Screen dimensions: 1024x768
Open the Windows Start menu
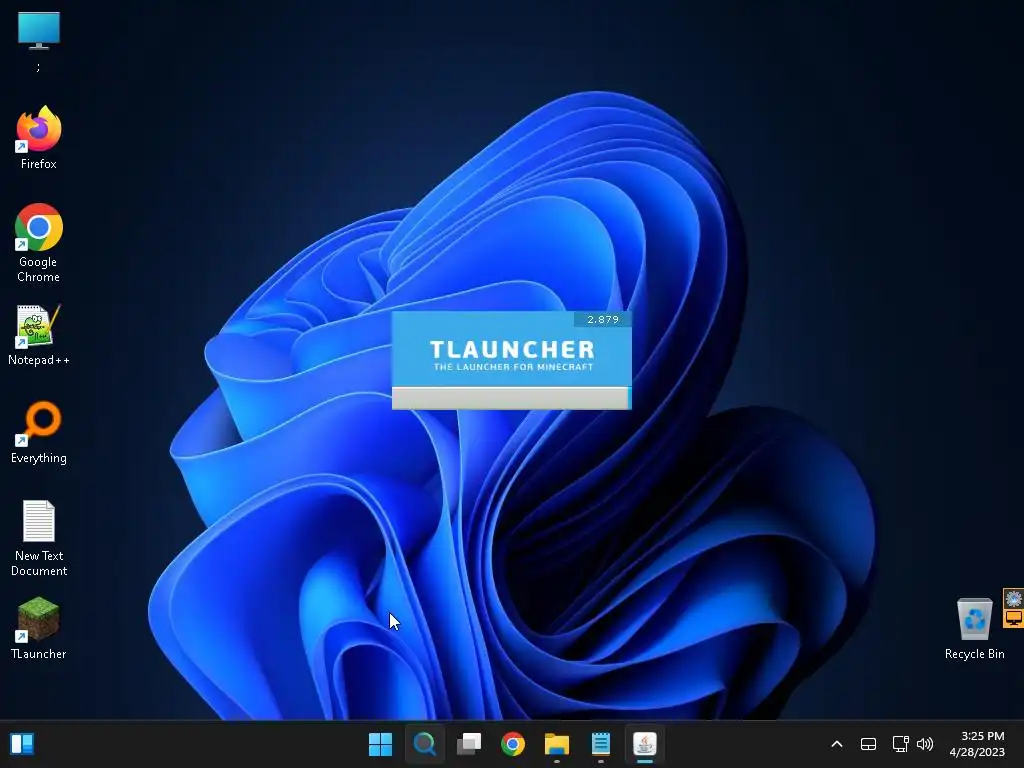[380, 744]
